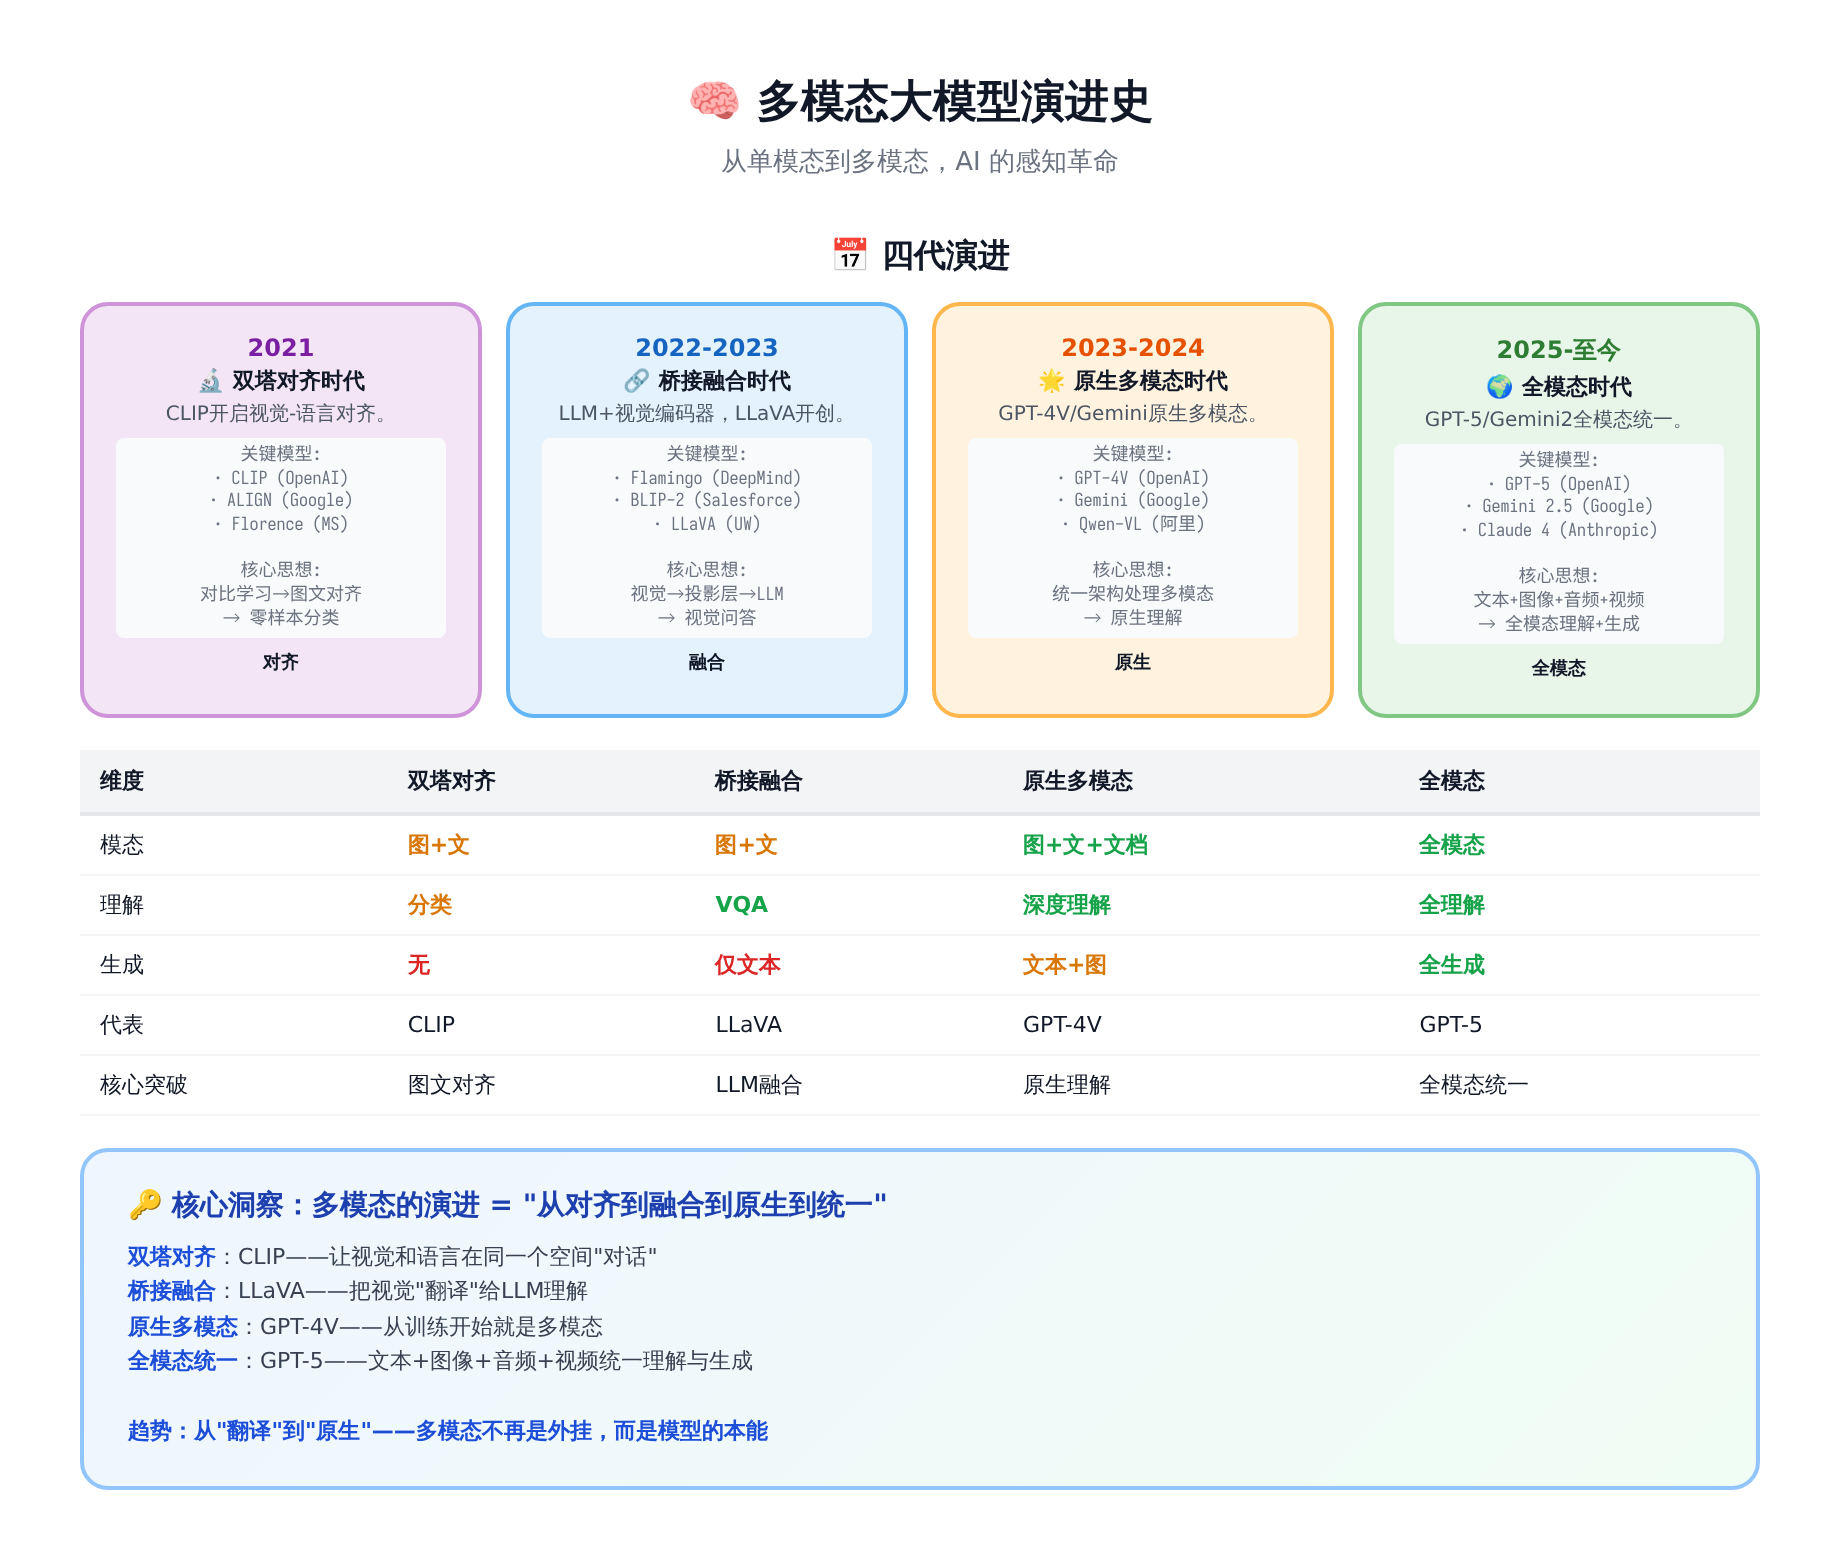Click the 文本+图 cell

[1065, 965]
